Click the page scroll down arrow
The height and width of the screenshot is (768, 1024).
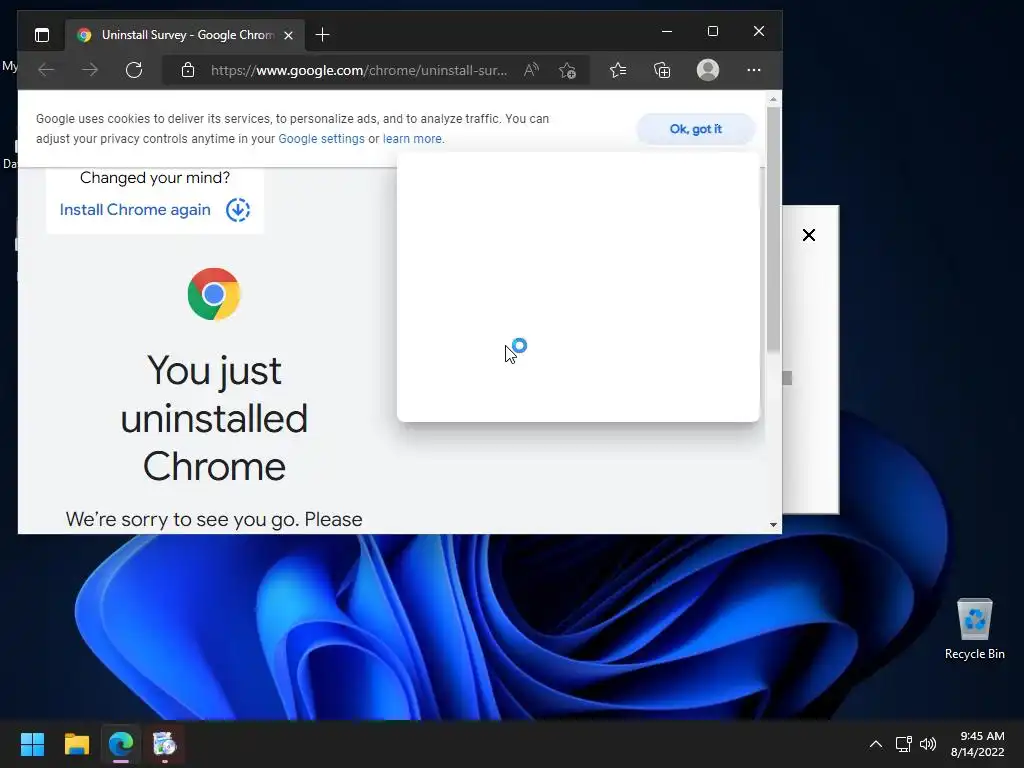coord(773,524)
